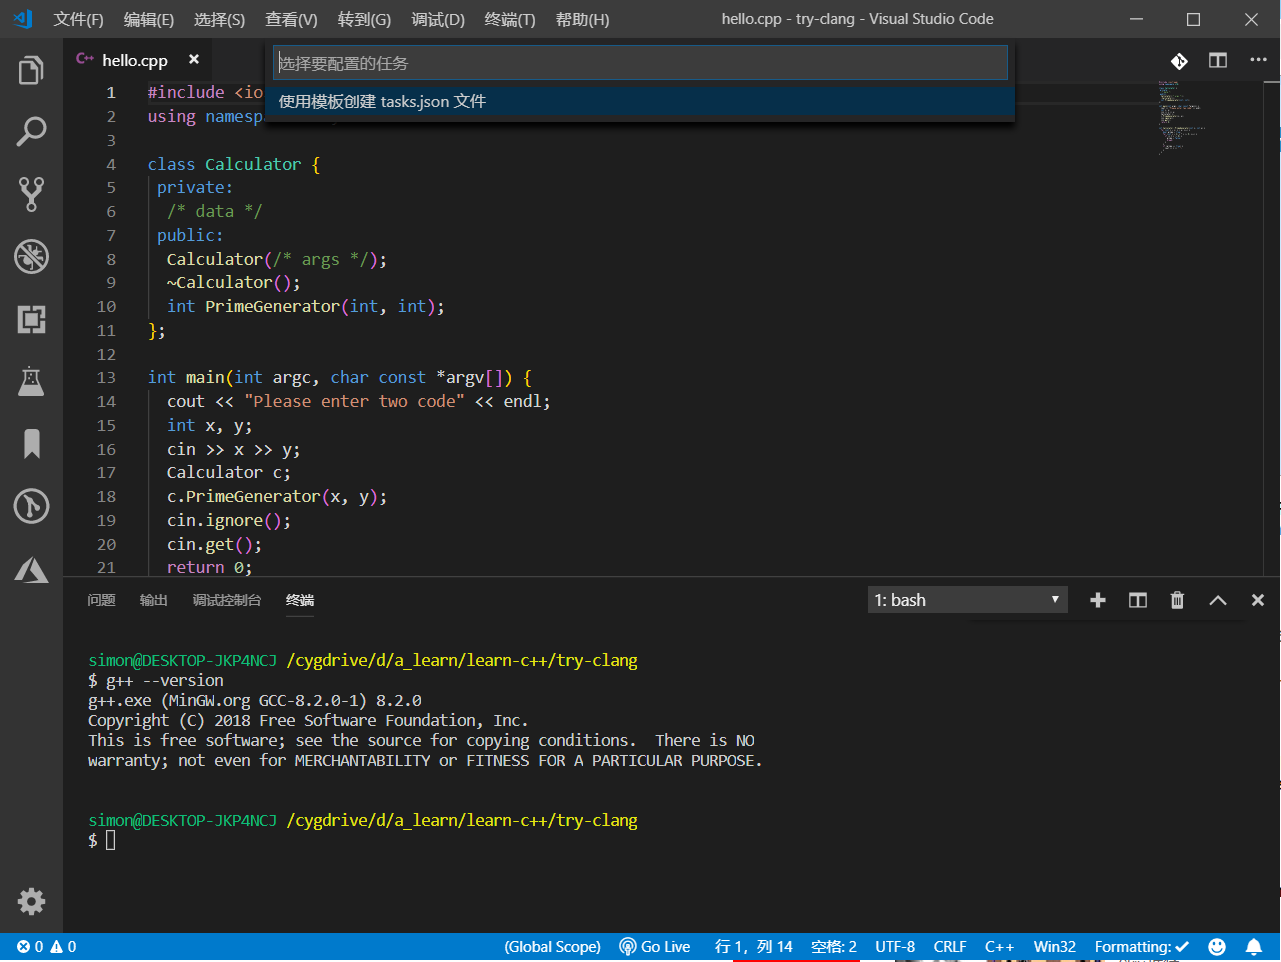Toggle Formatting checkmark in status bar

(x=1142, y=947)
